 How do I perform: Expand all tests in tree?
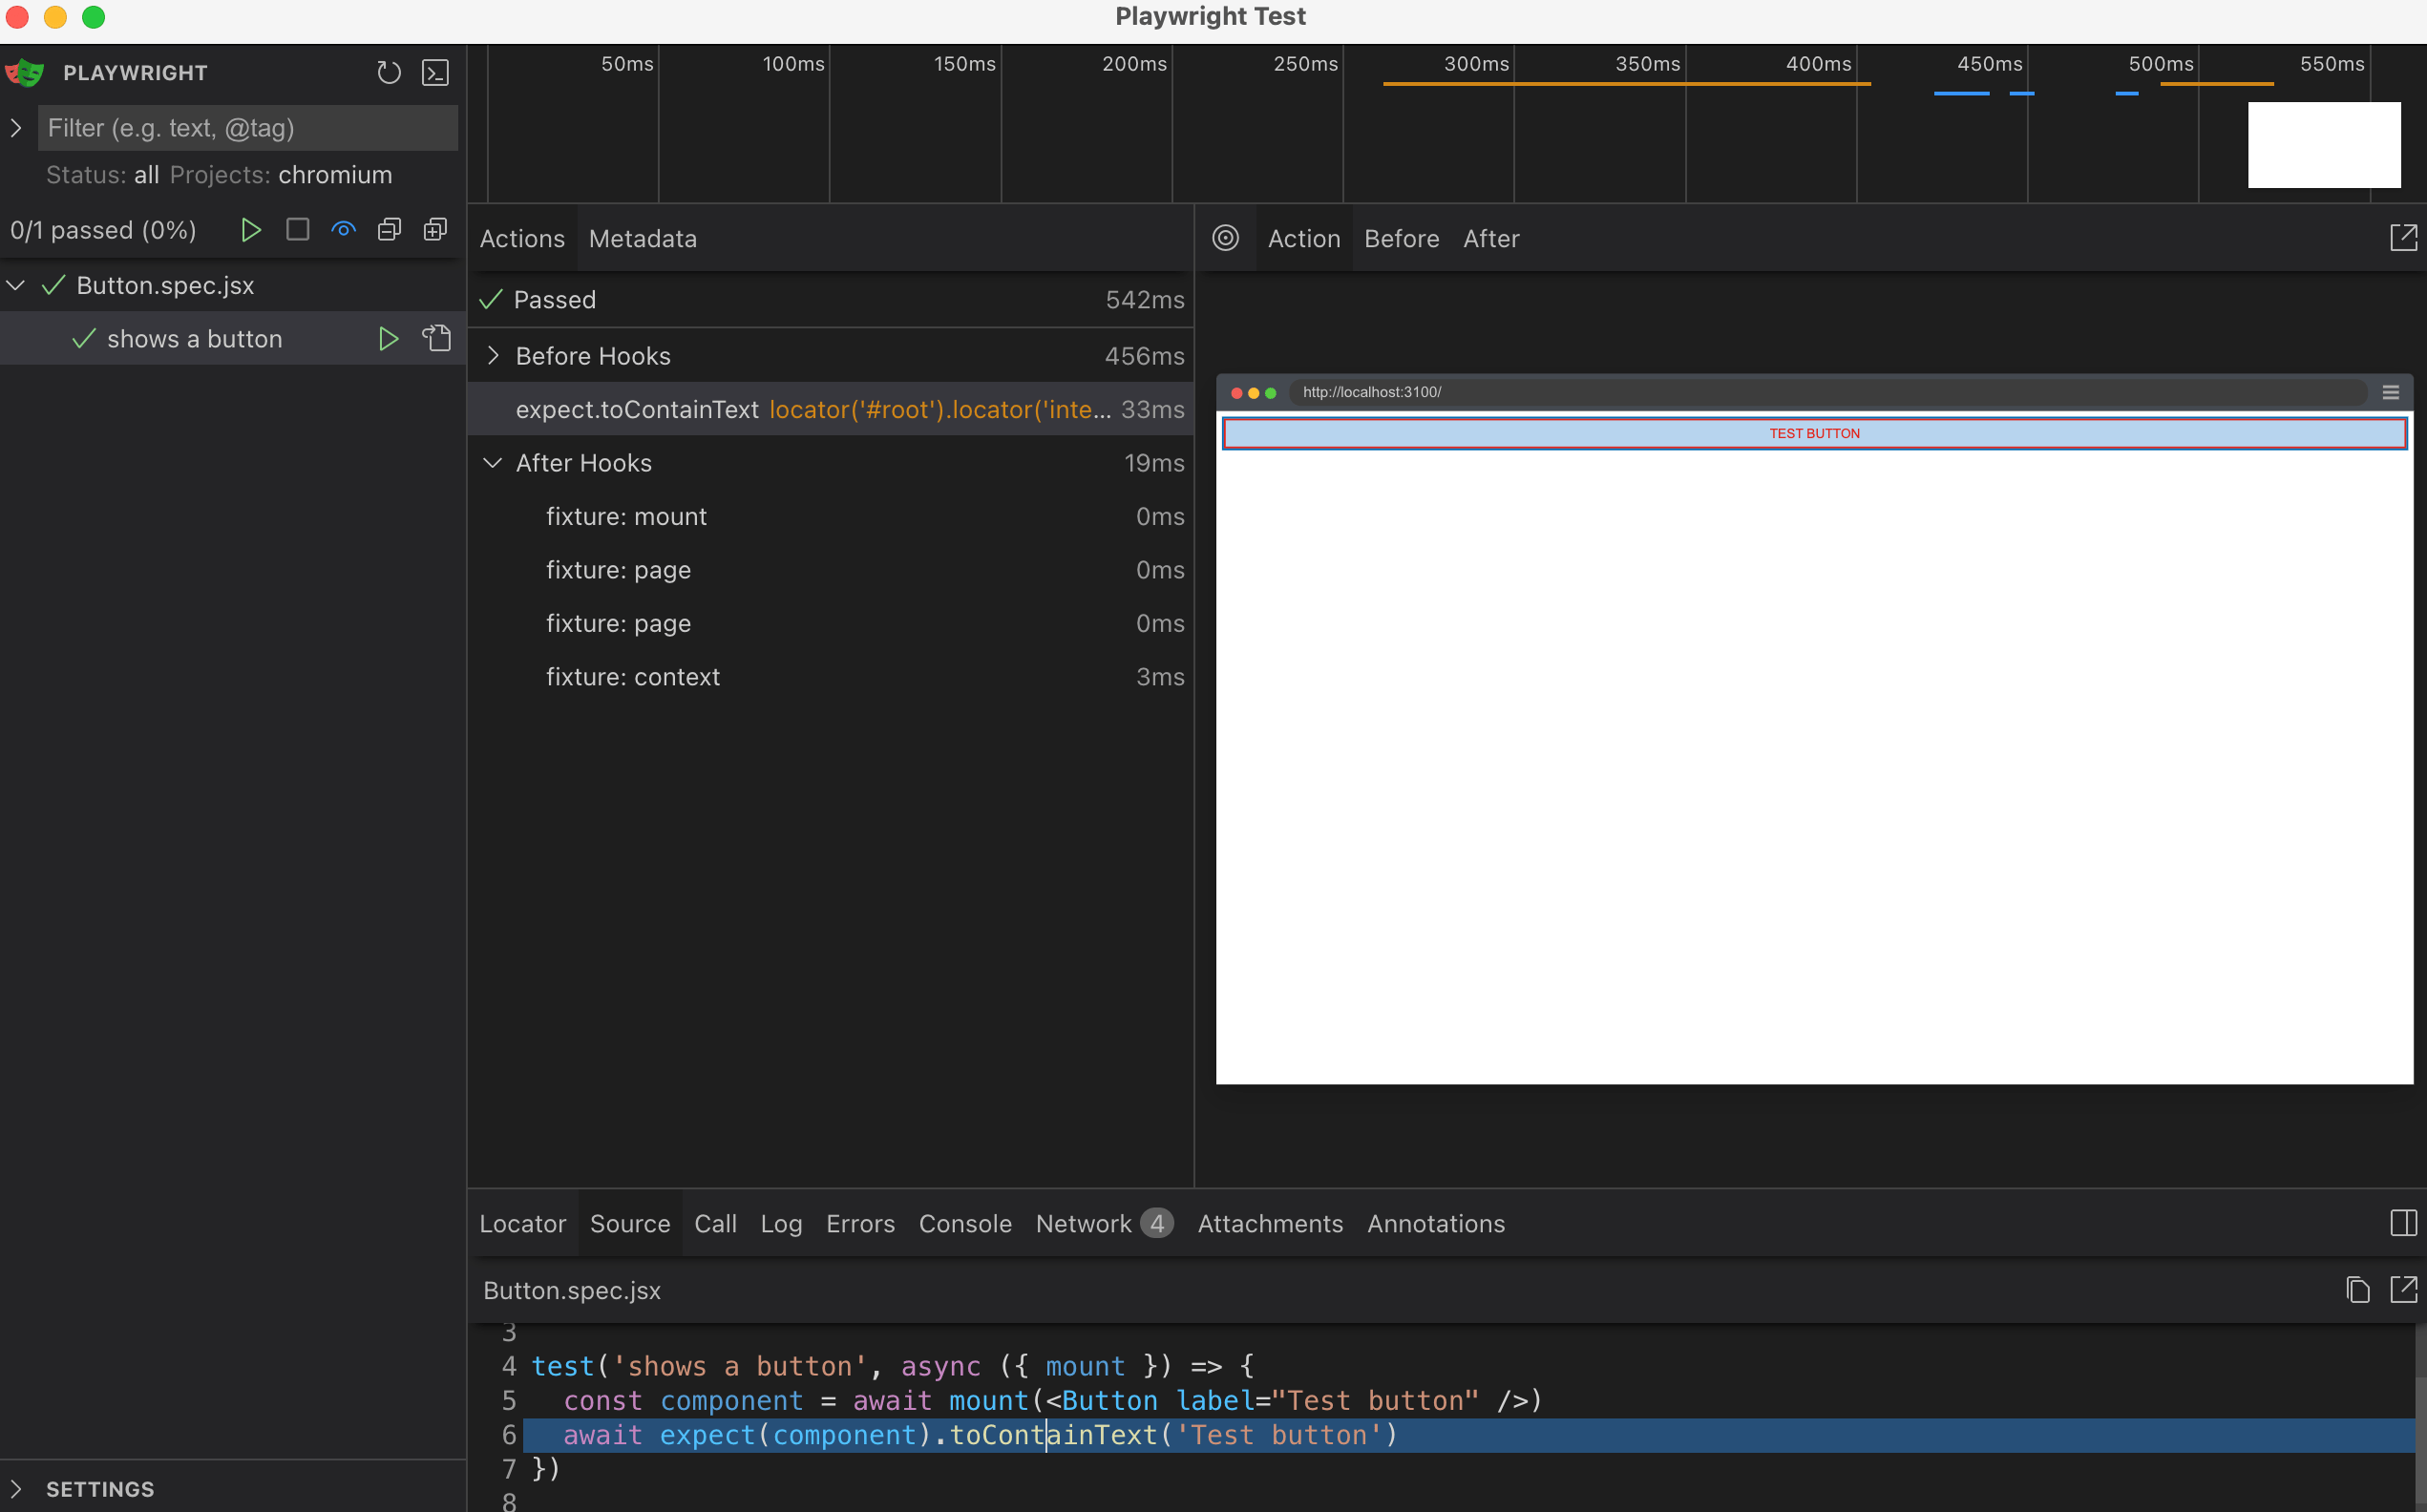click(435, 230)
